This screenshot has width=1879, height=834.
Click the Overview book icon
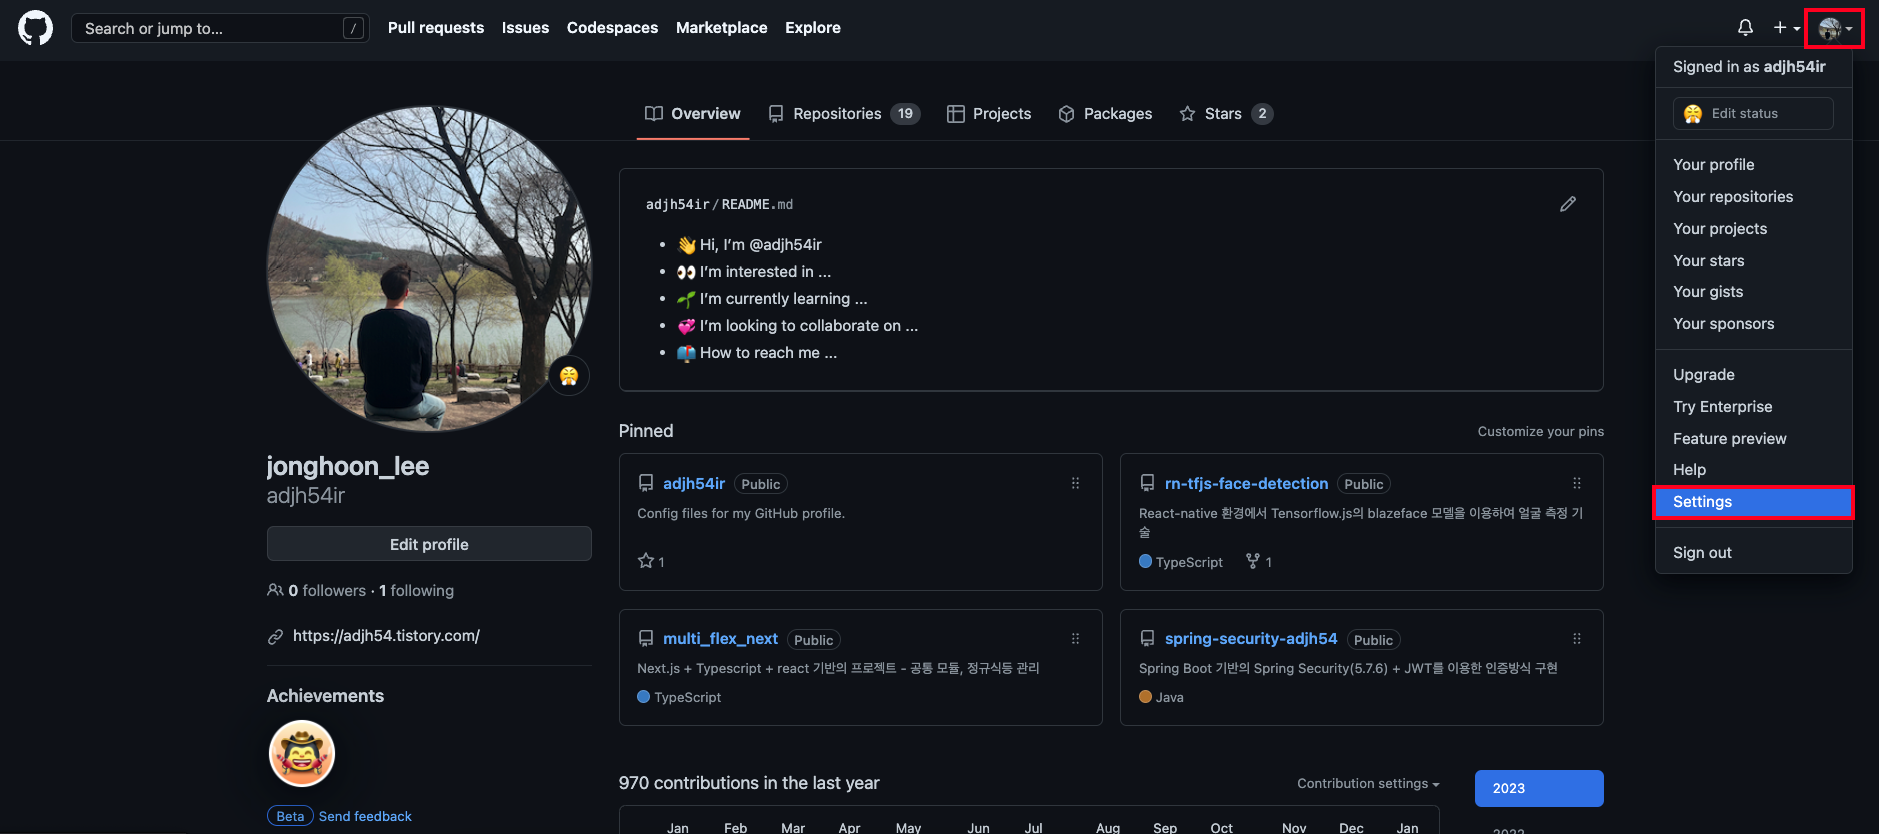coord(654,113)
